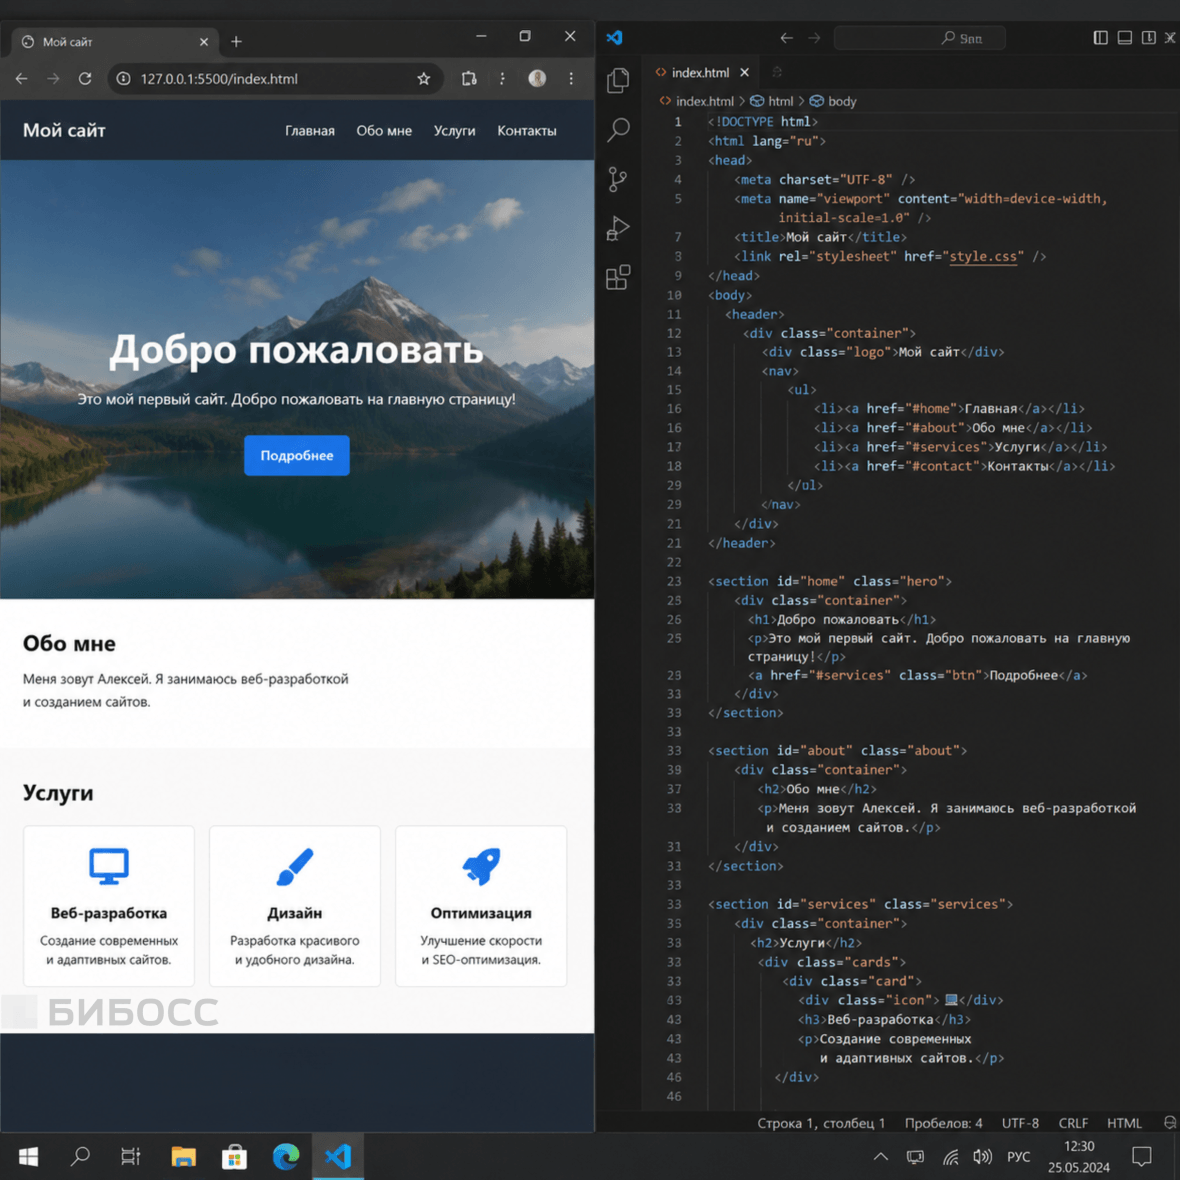This screenshot has width=1180, height=1180.
Task: Click the index.html breadcrumb item
Action: point(697,101)
